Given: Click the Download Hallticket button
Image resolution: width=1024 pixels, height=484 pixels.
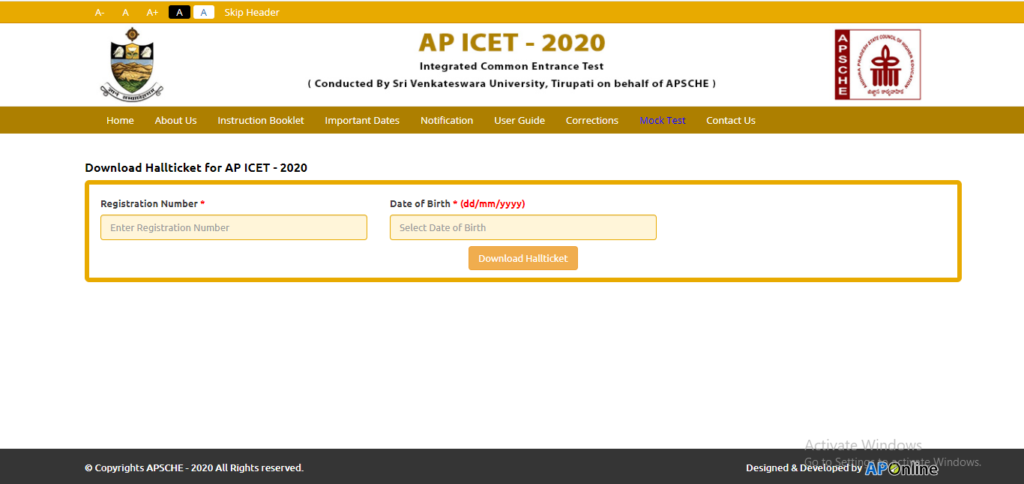Looking at the screenshot, I should (x=523, y=258).
